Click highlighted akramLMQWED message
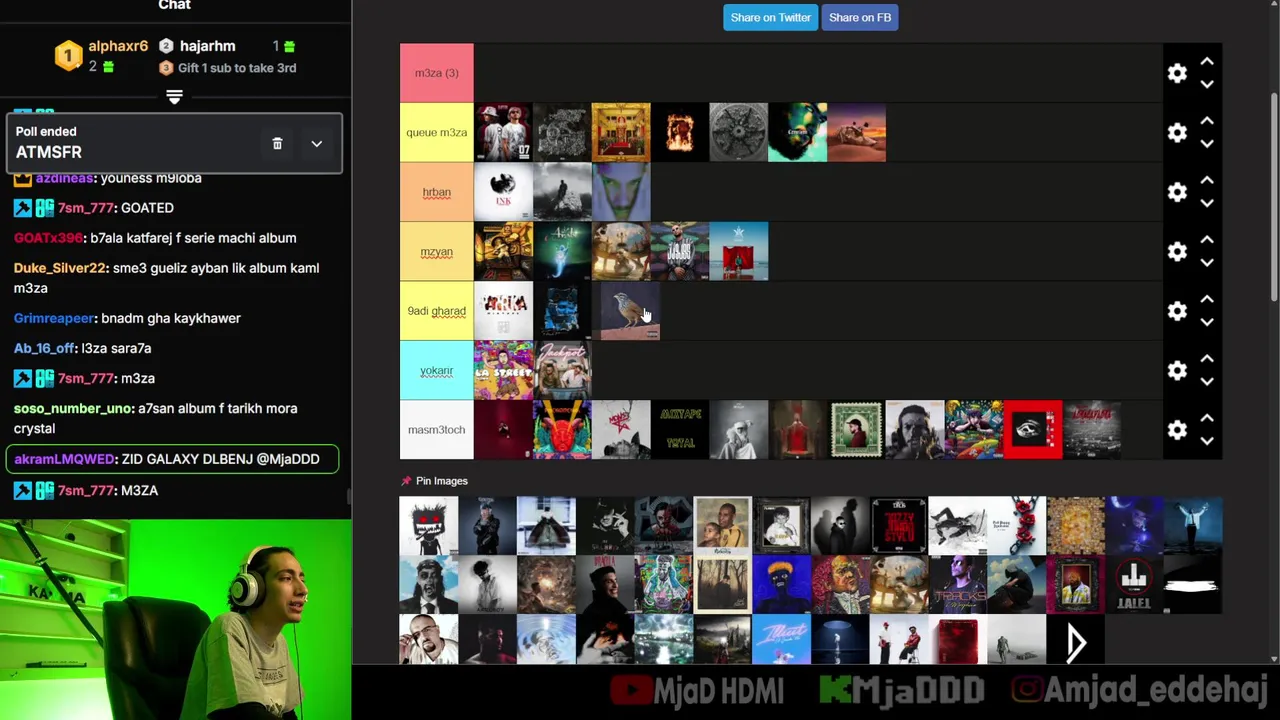 tap(172, 459)
